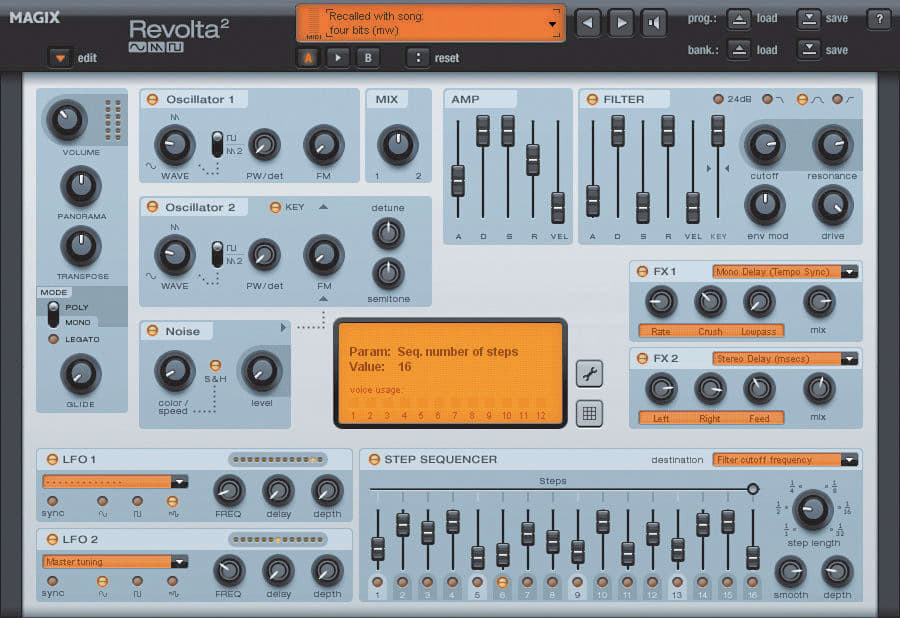Toggle Oscillator 1 power button
Image resolution: width=900 pixels, height=618 pixels.
coord(153,99)
